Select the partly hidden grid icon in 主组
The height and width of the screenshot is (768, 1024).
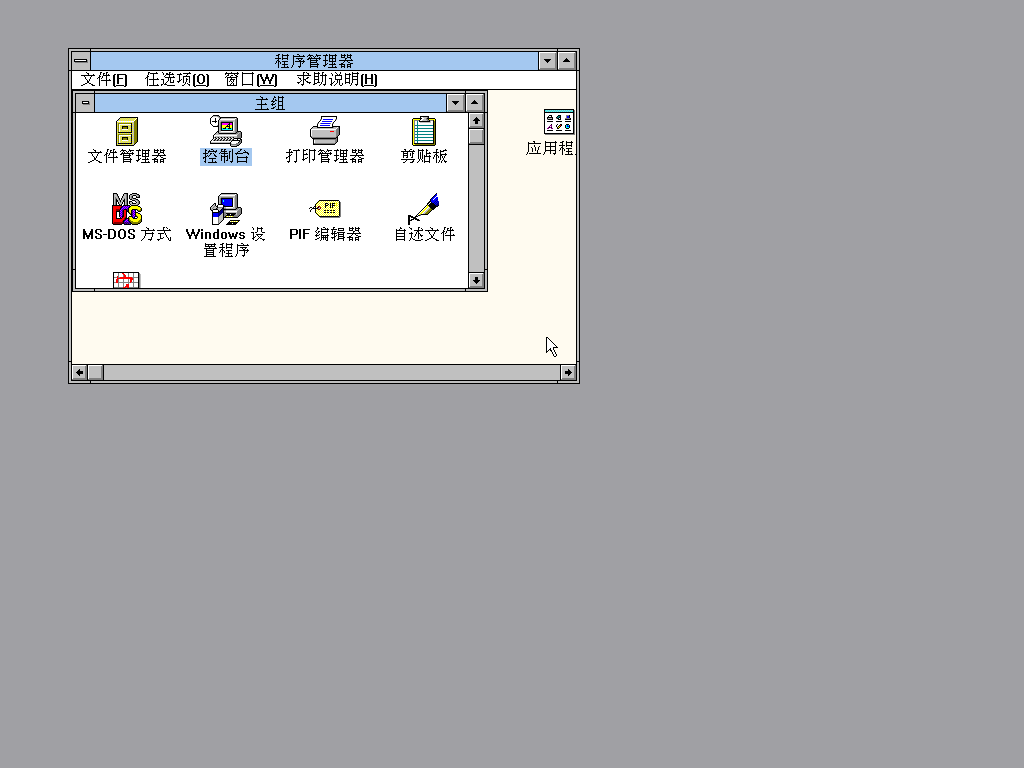(126, 280)
